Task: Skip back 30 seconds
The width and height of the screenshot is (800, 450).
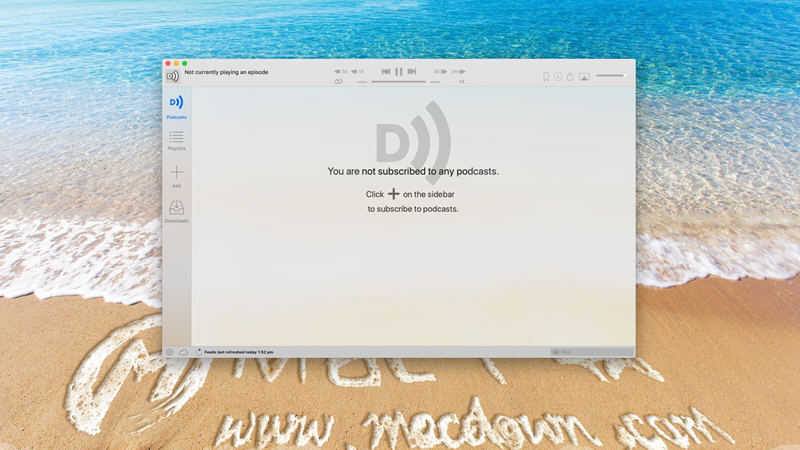Action: [341, 72]
